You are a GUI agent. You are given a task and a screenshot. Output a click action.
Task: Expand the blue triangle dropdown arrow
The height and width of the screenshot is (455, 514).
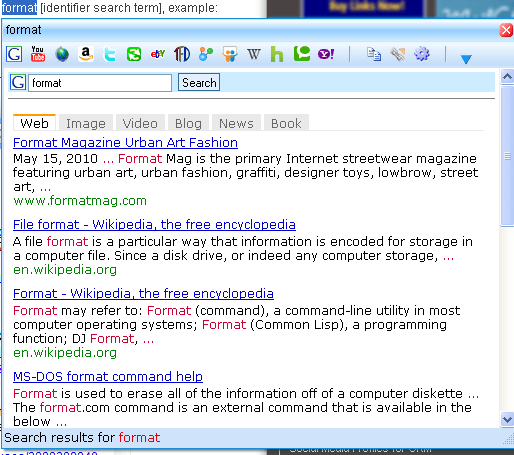[x=466, y=59]
